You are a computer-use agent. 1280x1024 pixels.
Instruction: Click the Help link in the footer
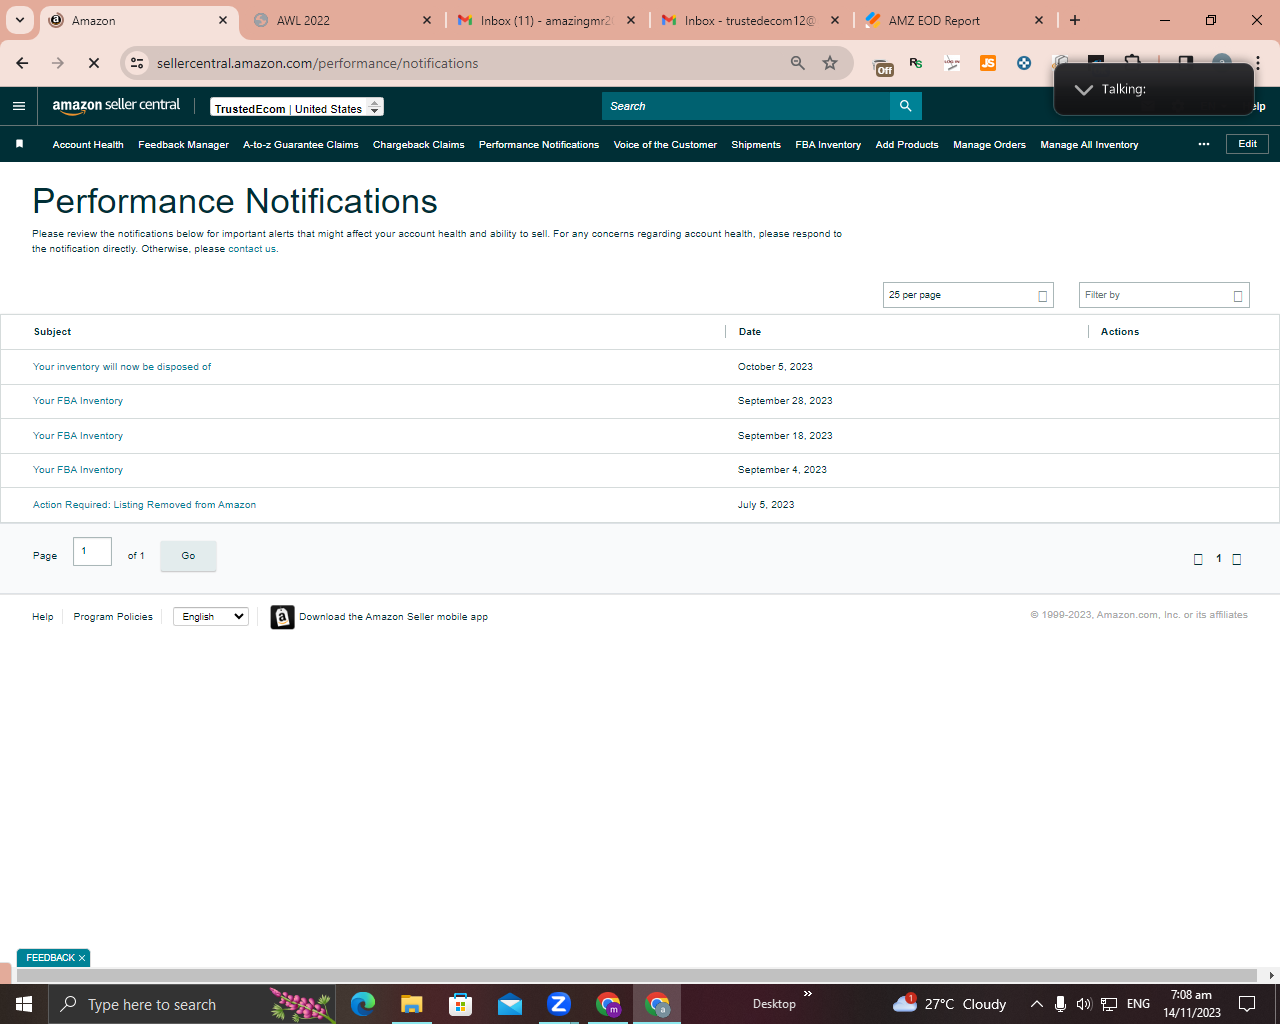click(43, 617)
